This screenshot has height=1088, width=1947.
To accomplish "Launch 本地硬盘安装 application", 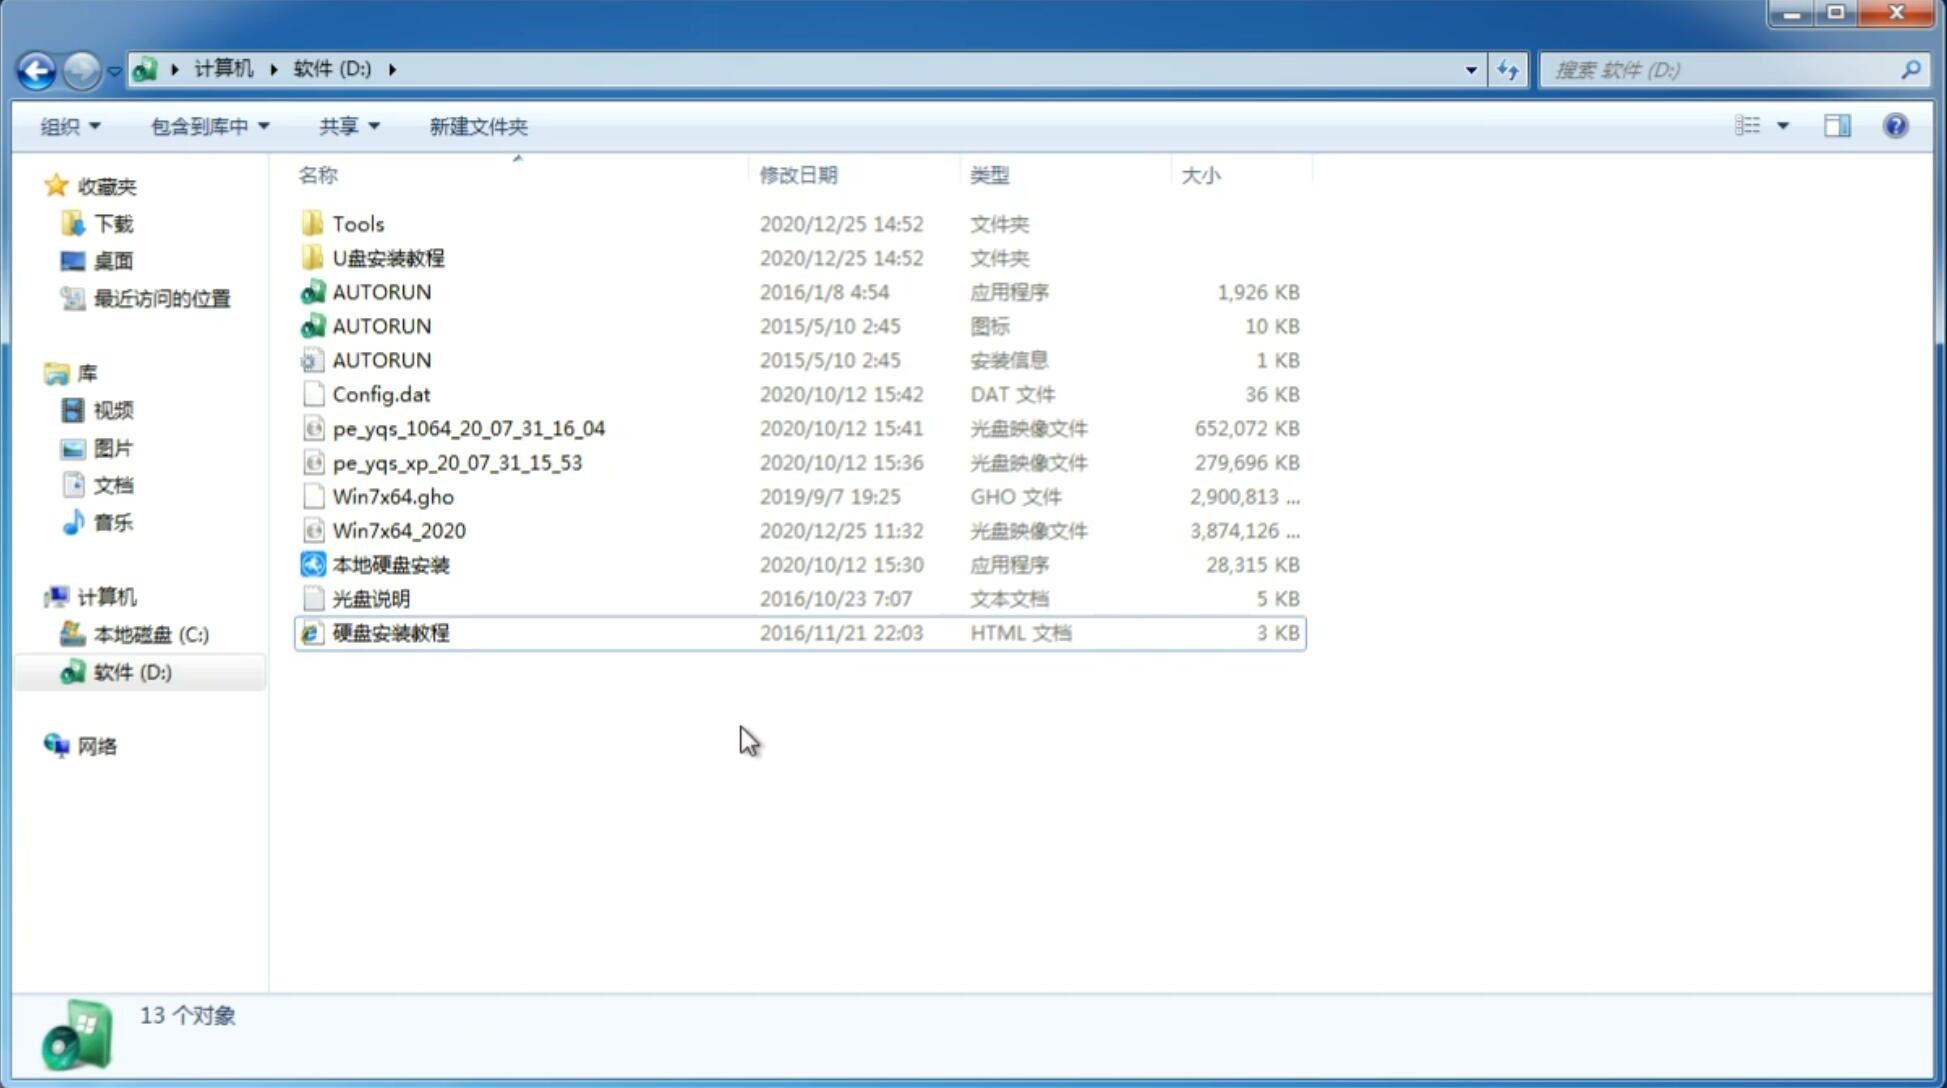I will coord(390,564).
